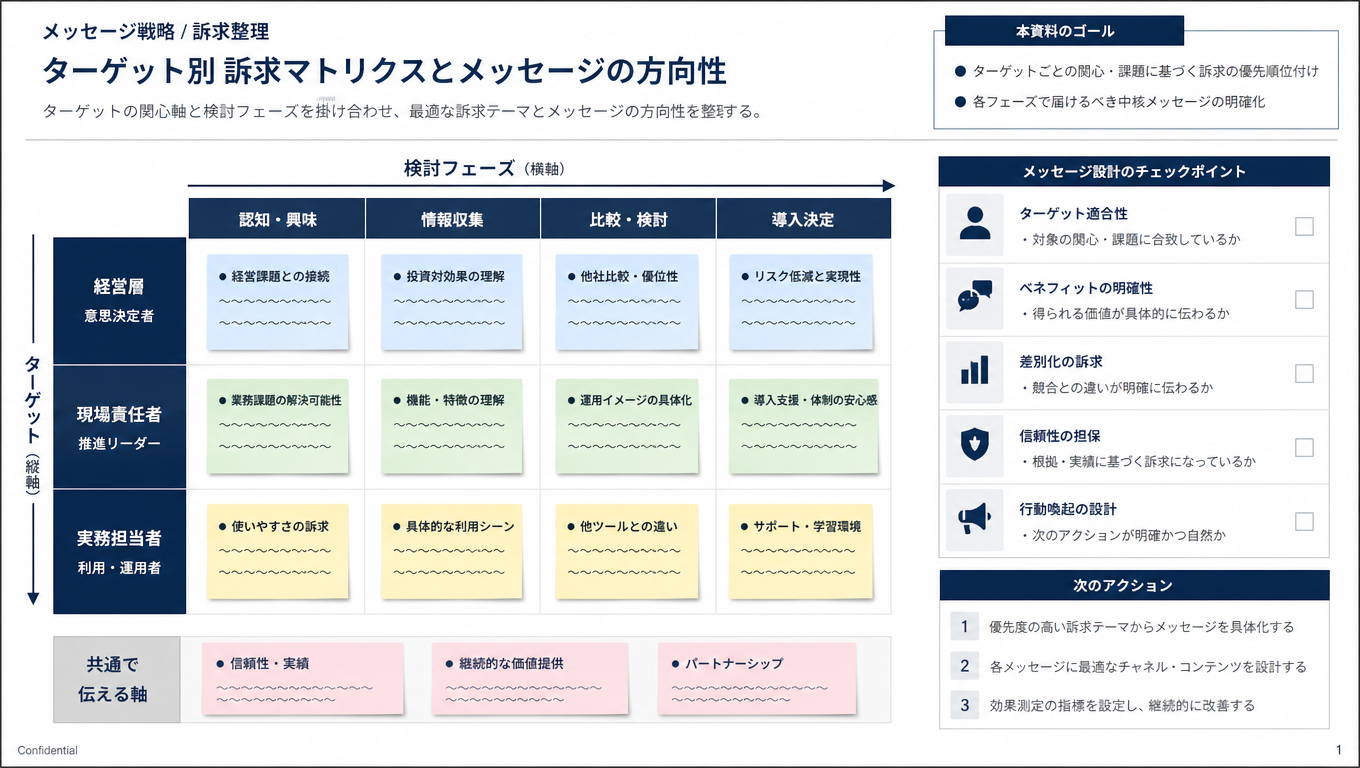This screenshot has width=1360, height=768.
Task: Click the sub-text 対象の関心・課題に合致しているか
Action: (x=1130, y=240)
